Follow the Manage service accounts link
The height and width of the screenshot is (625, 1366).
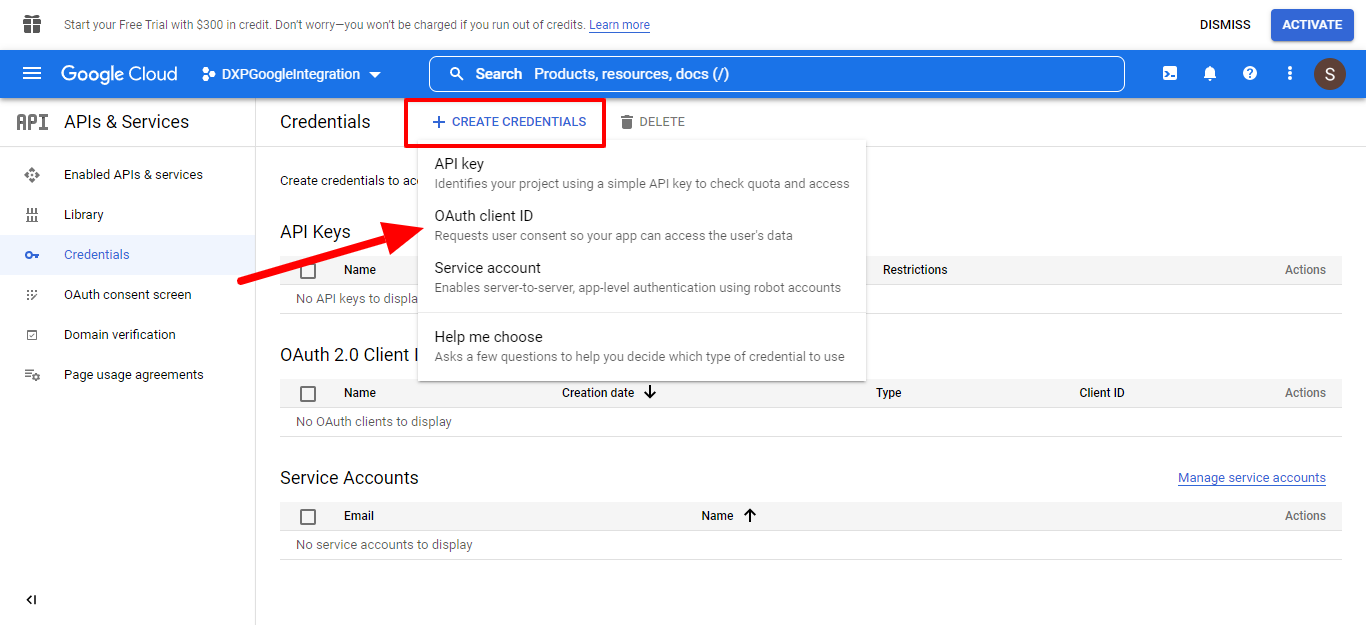point(1251,478)
